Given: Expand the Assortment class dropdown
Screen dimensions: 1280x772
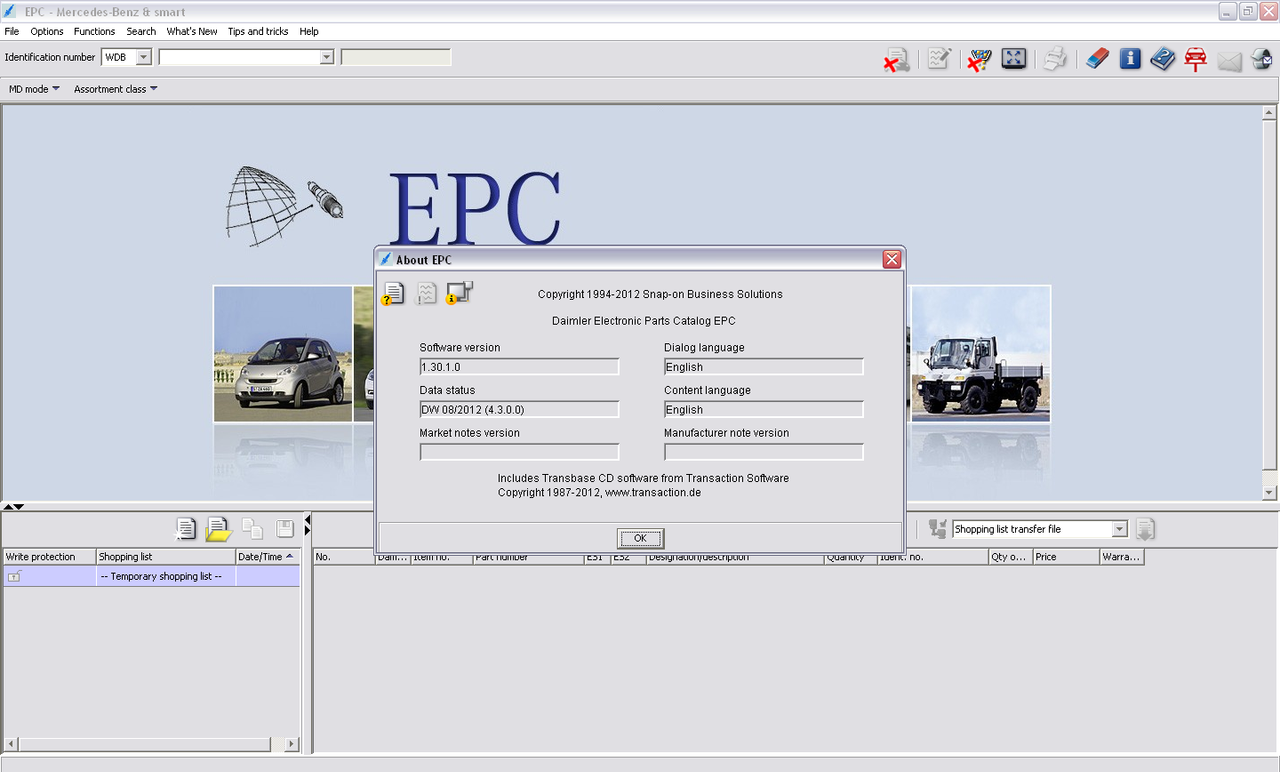Looking at the screenshot, I should click(115, 89).
